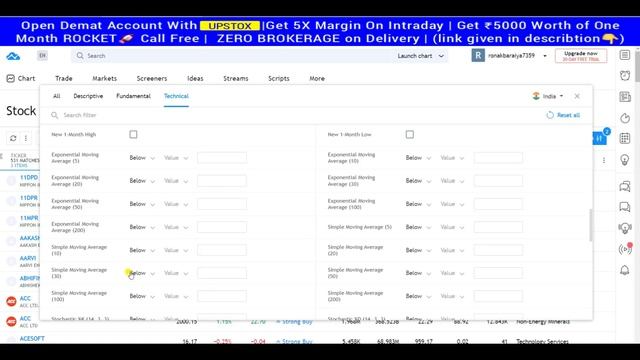Click the top Search box
This screenshot has height=360, width=640.
pyautogui.click(x=233, y=56)
